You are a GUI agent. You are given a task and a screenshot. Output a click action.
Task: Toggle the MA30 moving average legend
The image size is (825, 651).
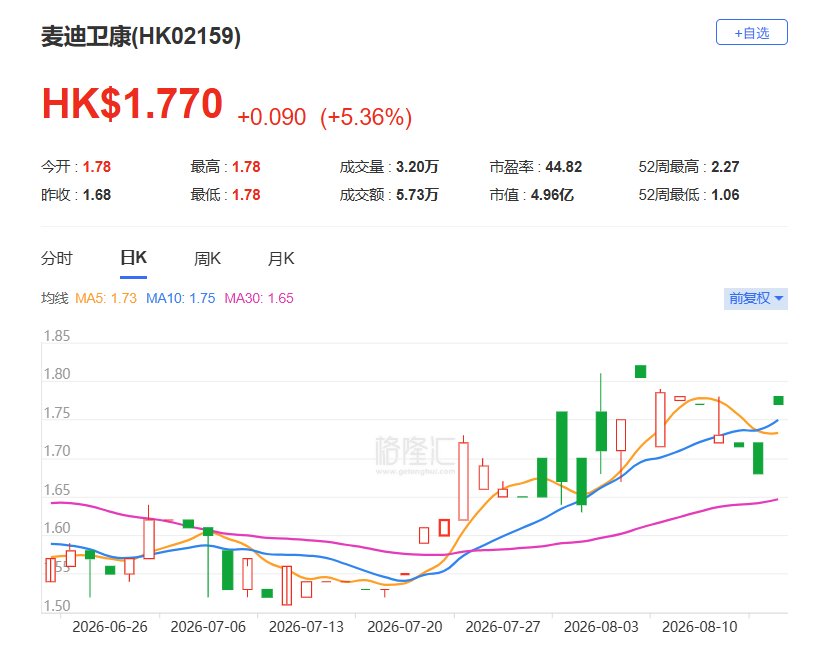pos(259,298)
